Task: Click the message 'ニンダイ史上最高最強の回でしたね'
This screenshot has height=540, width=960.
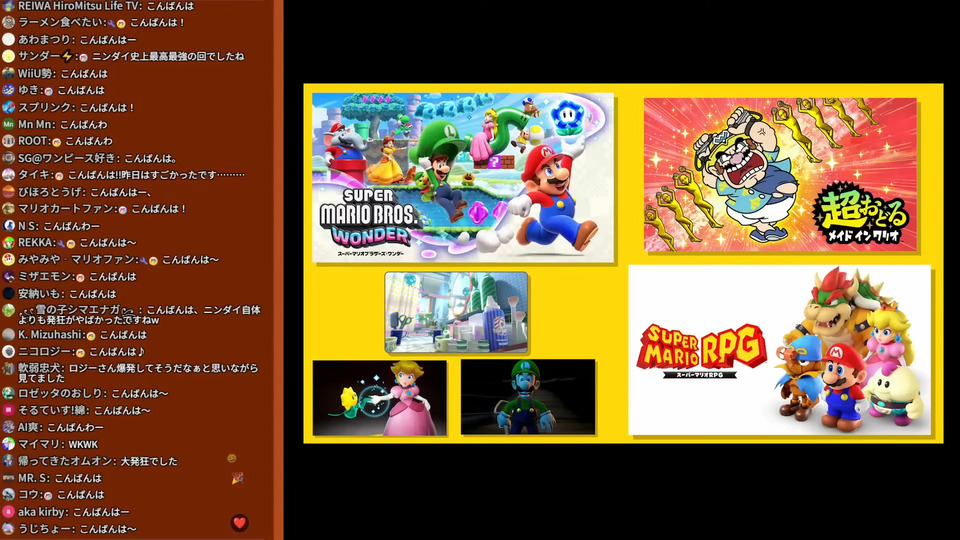Action: click(x=168, y=56)
